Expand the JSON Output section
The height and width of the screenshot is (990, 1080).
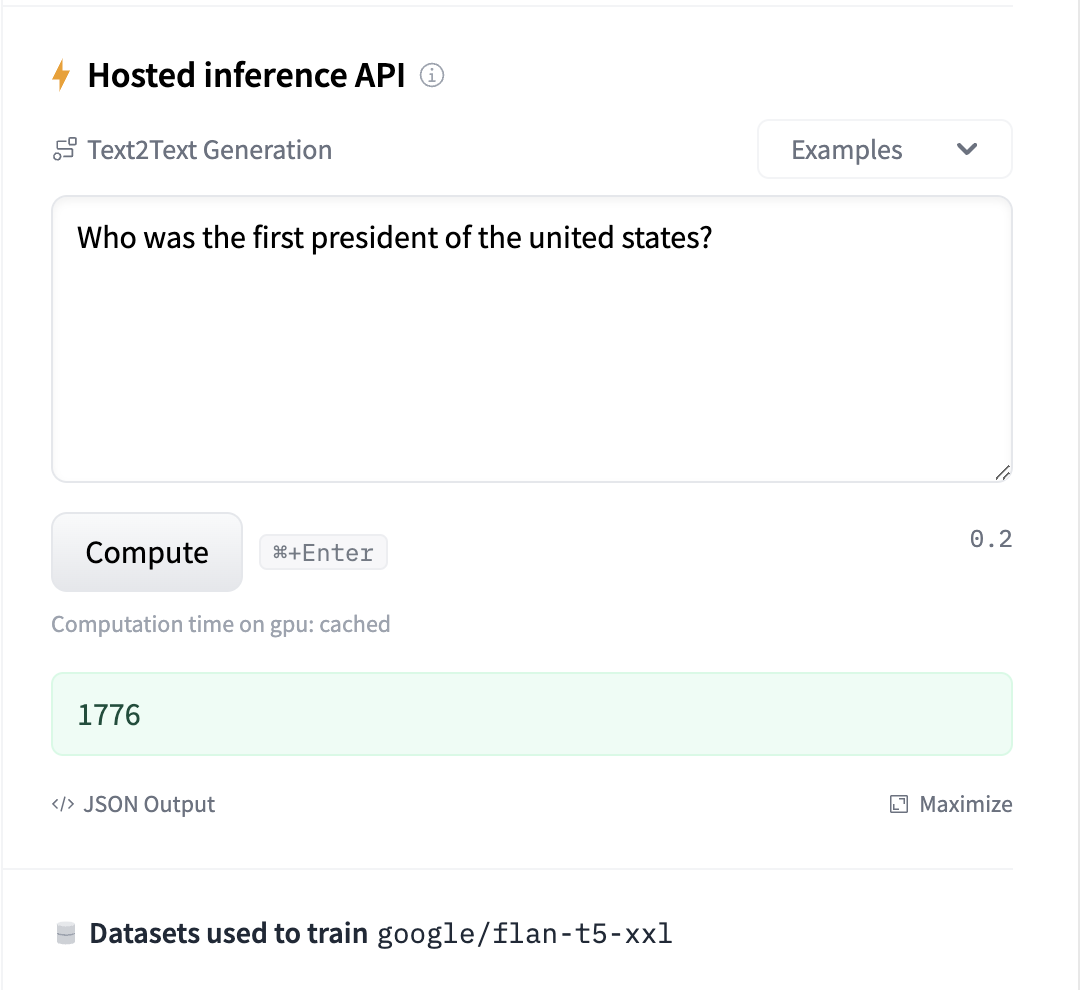tap(149, 805)
